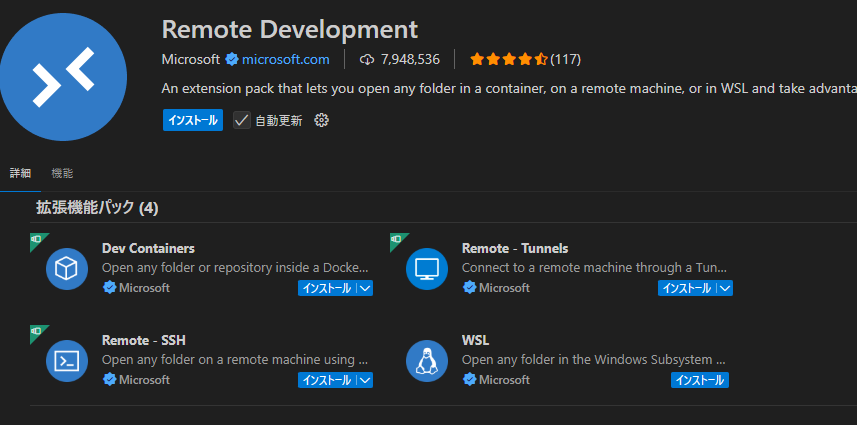Click the Remote - Tunnels description text
The width and height of the screenshot is (857, 425).
coord(594,268)
